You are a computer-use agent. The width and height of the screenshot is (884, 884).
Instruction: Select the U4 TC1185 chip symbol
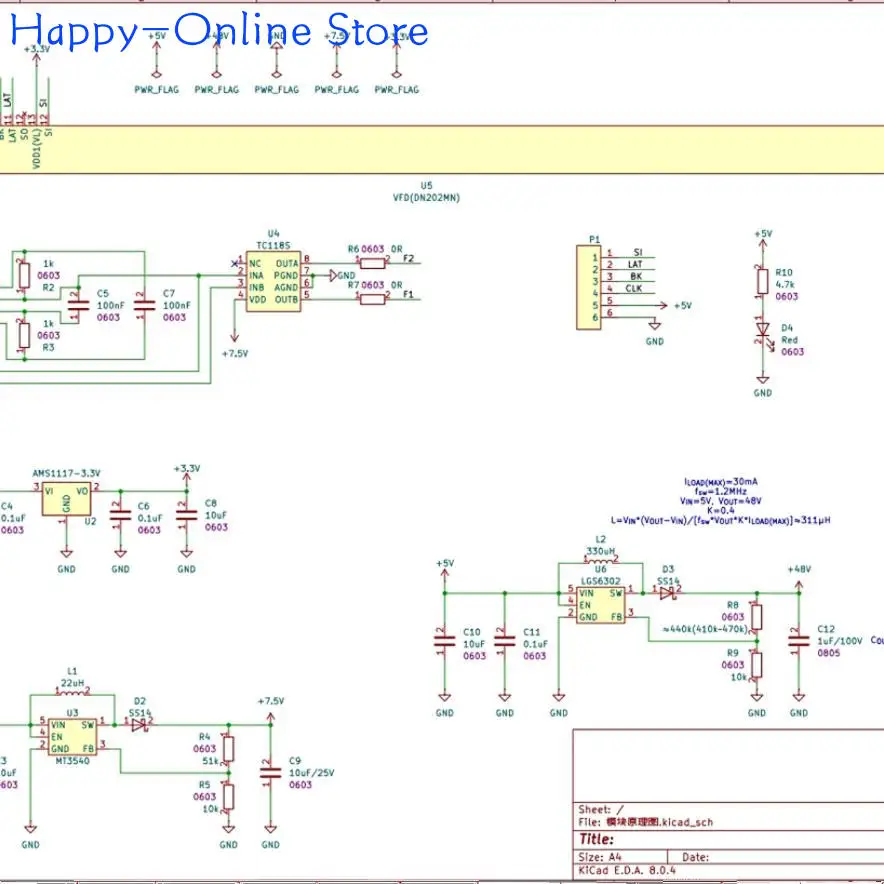pyautogui.click(x=273, y=281)
